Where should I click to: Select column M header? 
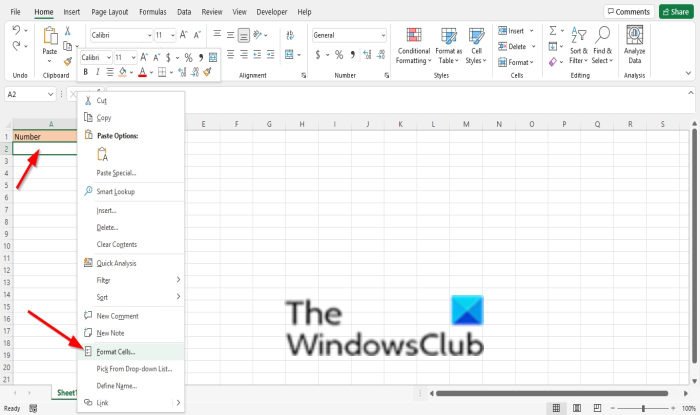click(x=466, y=124)
